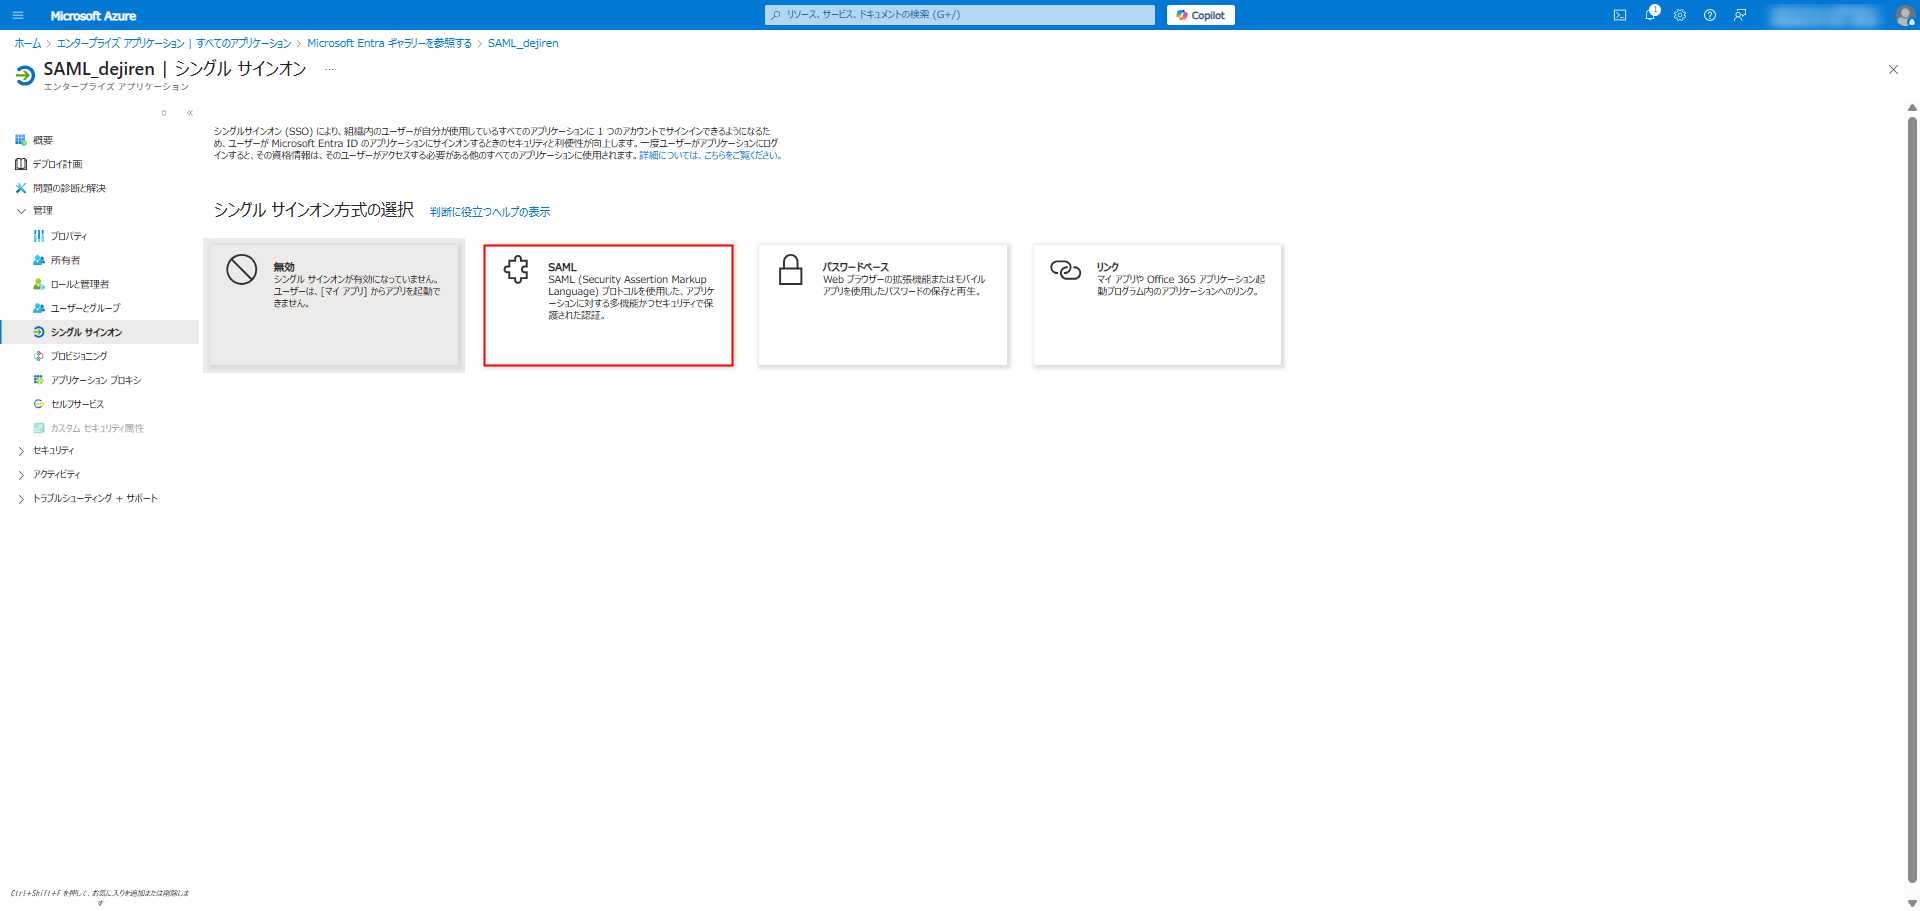
Task: Click the Microsoft Azure logo text
Action: [x=93, y=16]
